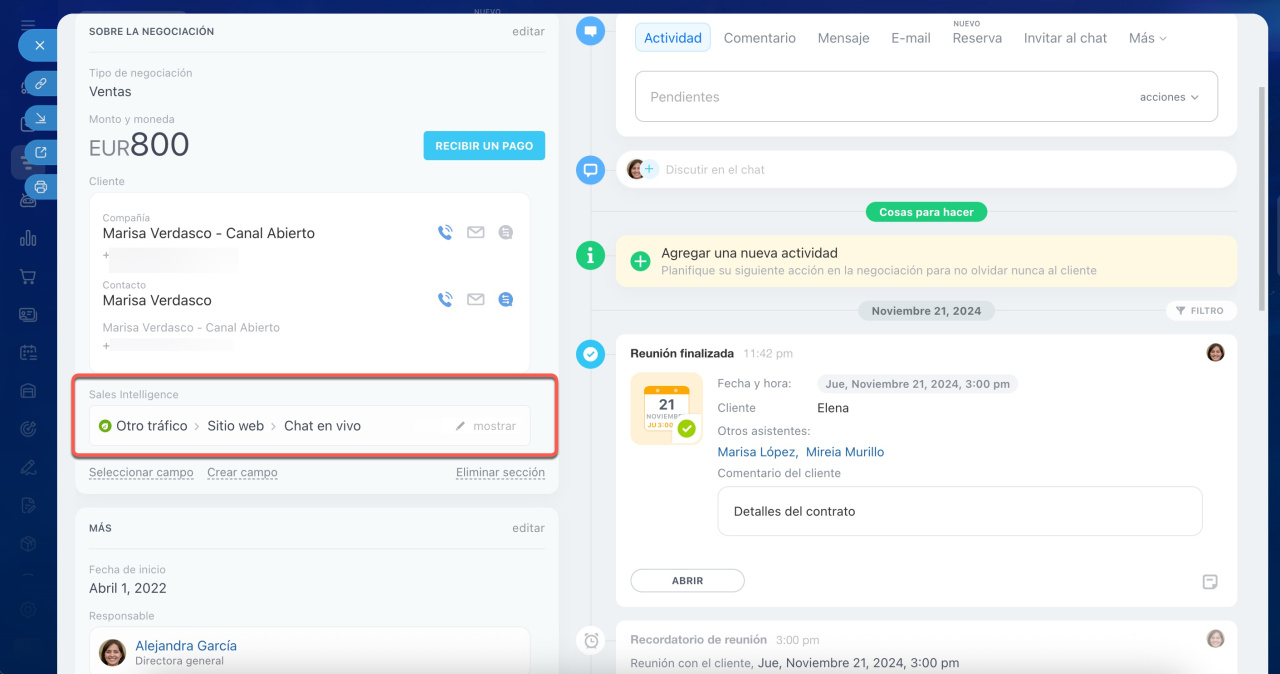Click the copy link side panel button
Image resolution: width=1280 pixels, height=674 pixels.
coord(41,83)
